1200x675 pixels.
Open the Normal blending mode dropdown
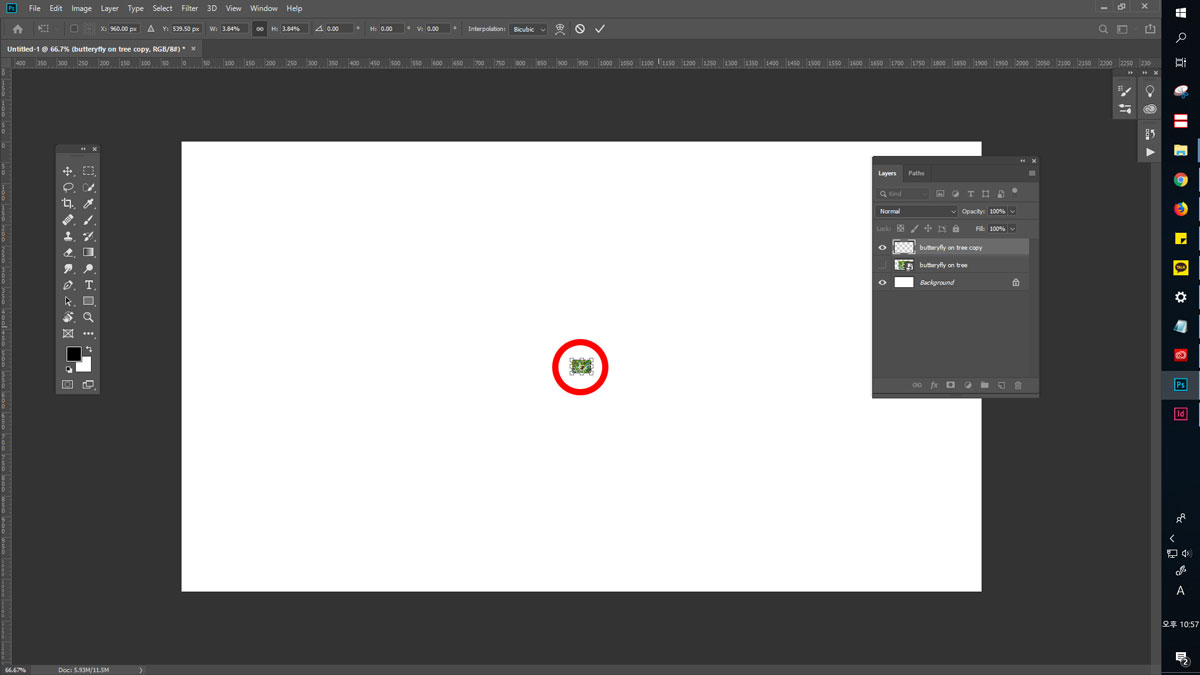[x=917, y=212]
